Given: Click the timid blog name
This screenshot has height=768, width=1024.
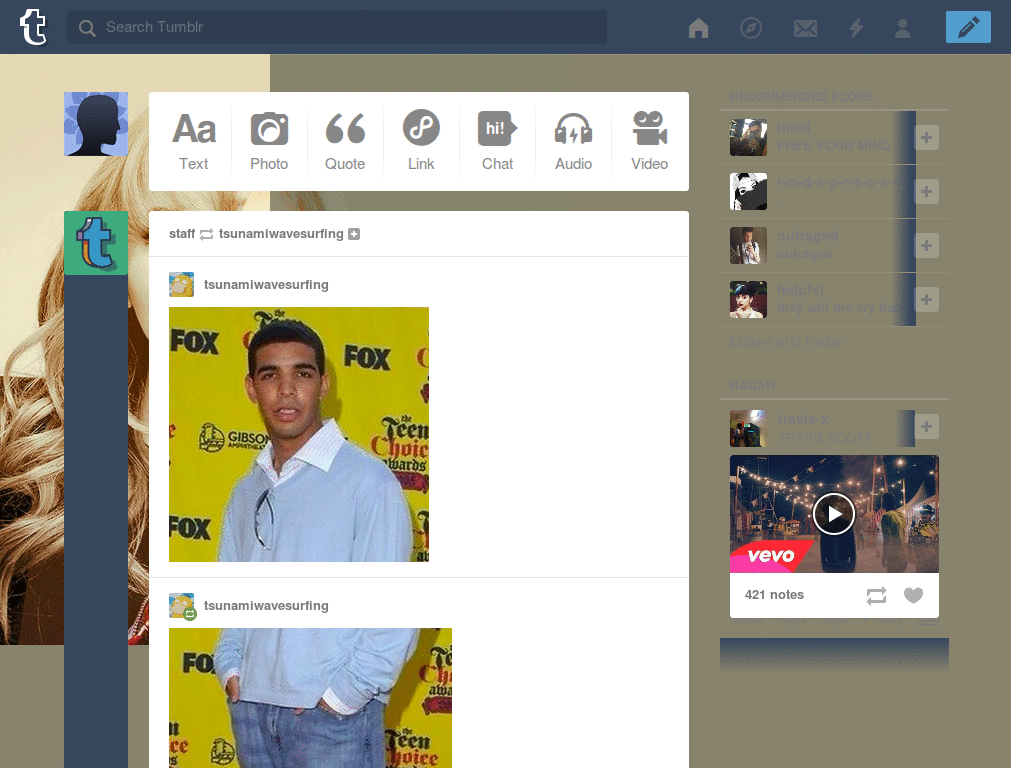Looking at the screenshot, I should coord(793,128).
